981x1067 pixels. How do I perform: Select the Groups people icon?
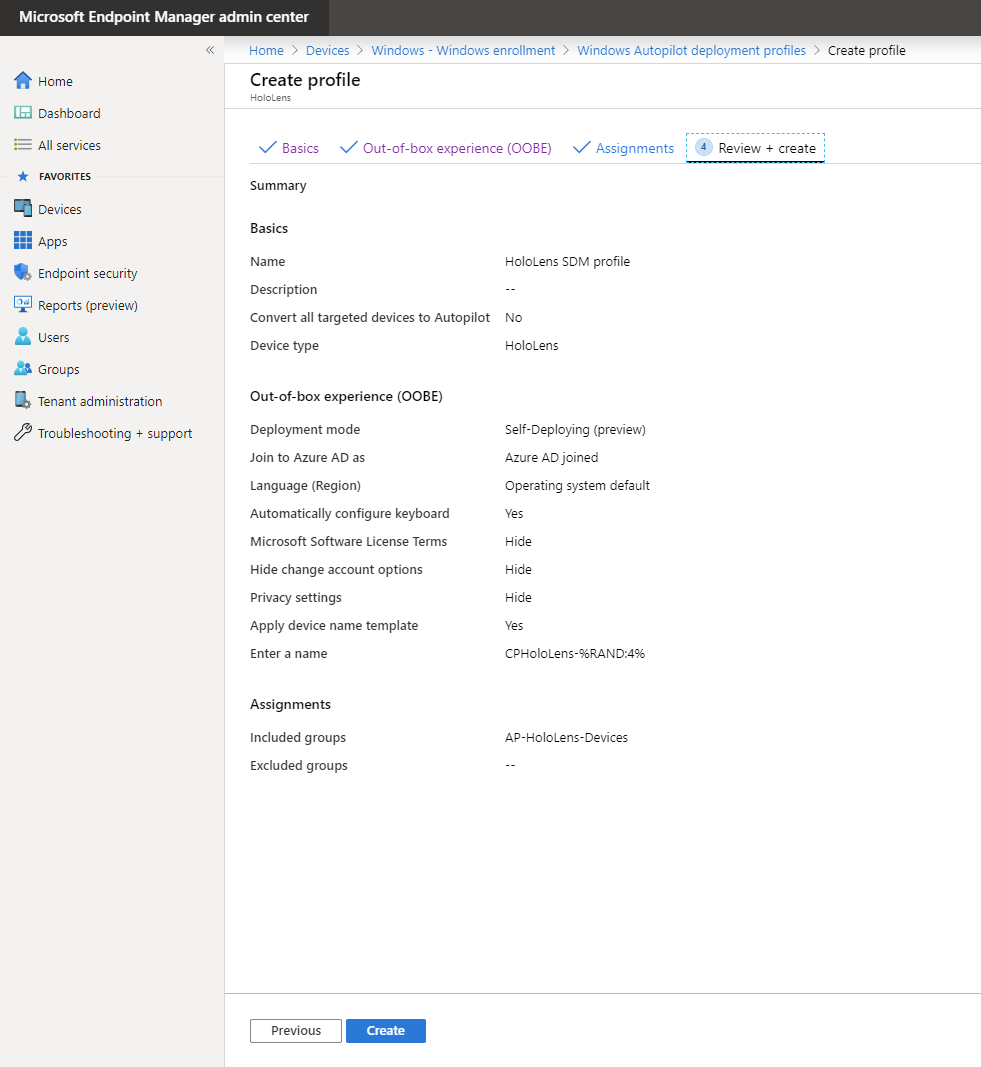(x=23, y=369)
